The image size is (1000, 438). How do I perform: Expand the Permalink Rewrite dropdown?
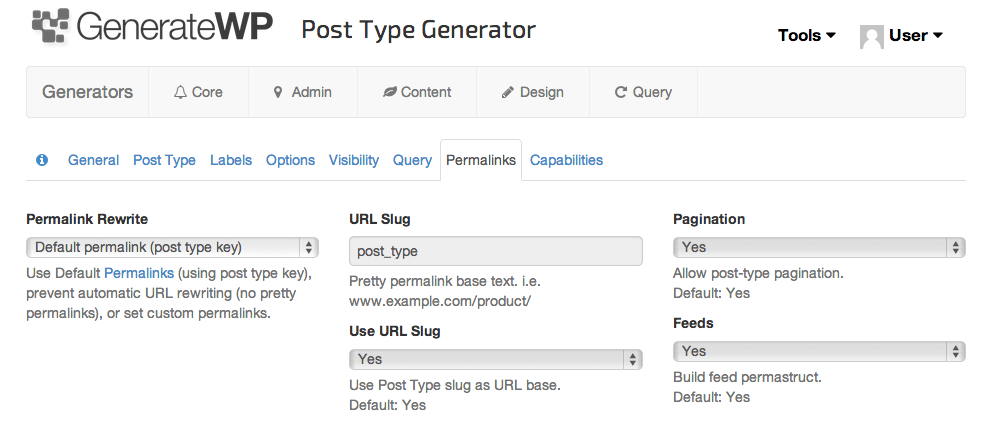(172, 247)
